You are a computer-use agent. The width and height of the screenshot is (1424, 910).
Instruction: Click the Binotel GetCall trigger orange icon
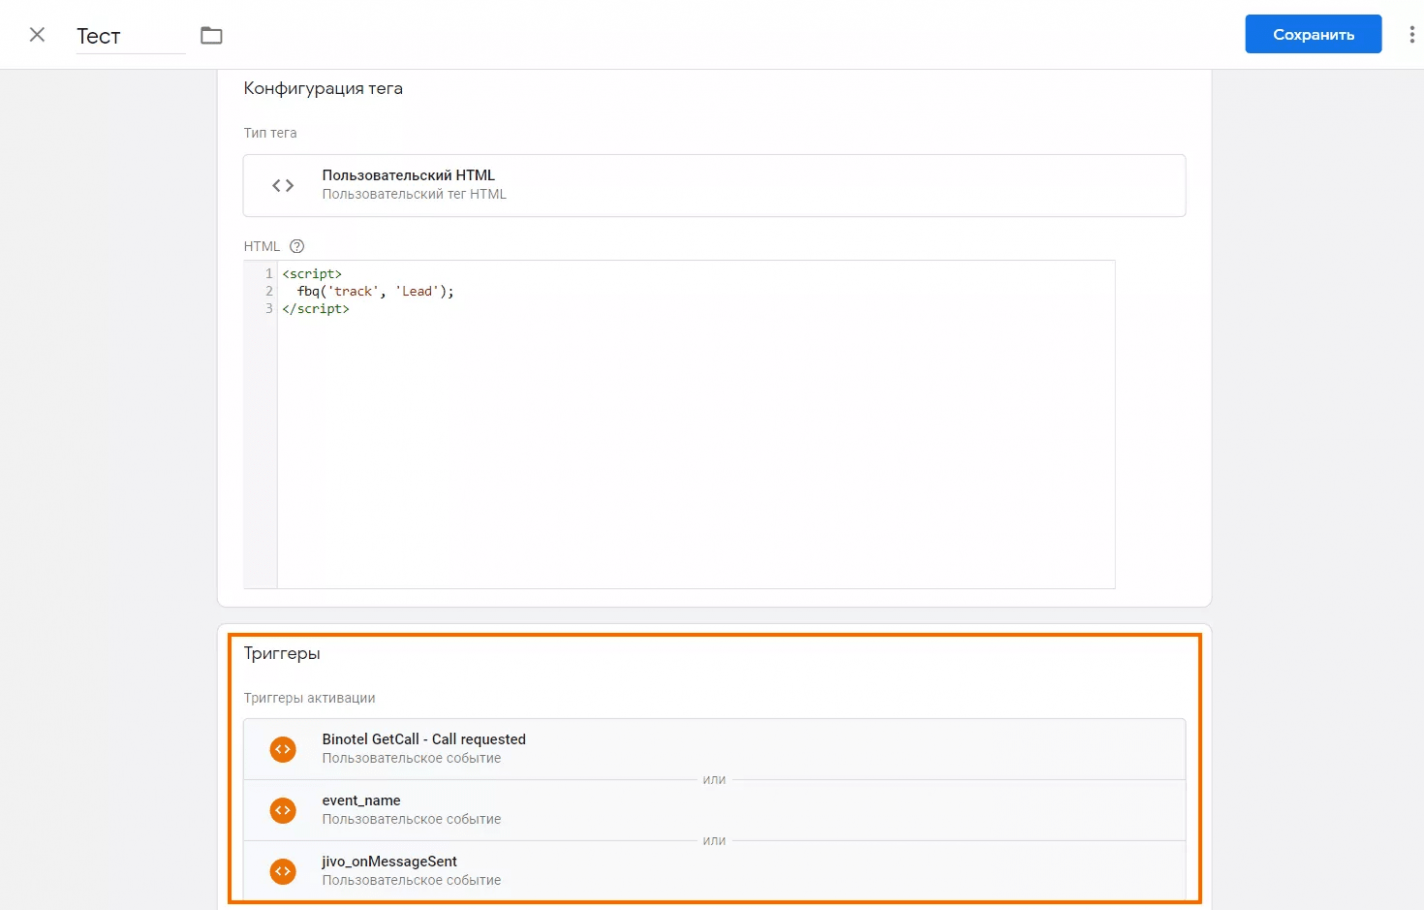coord(283,749)
